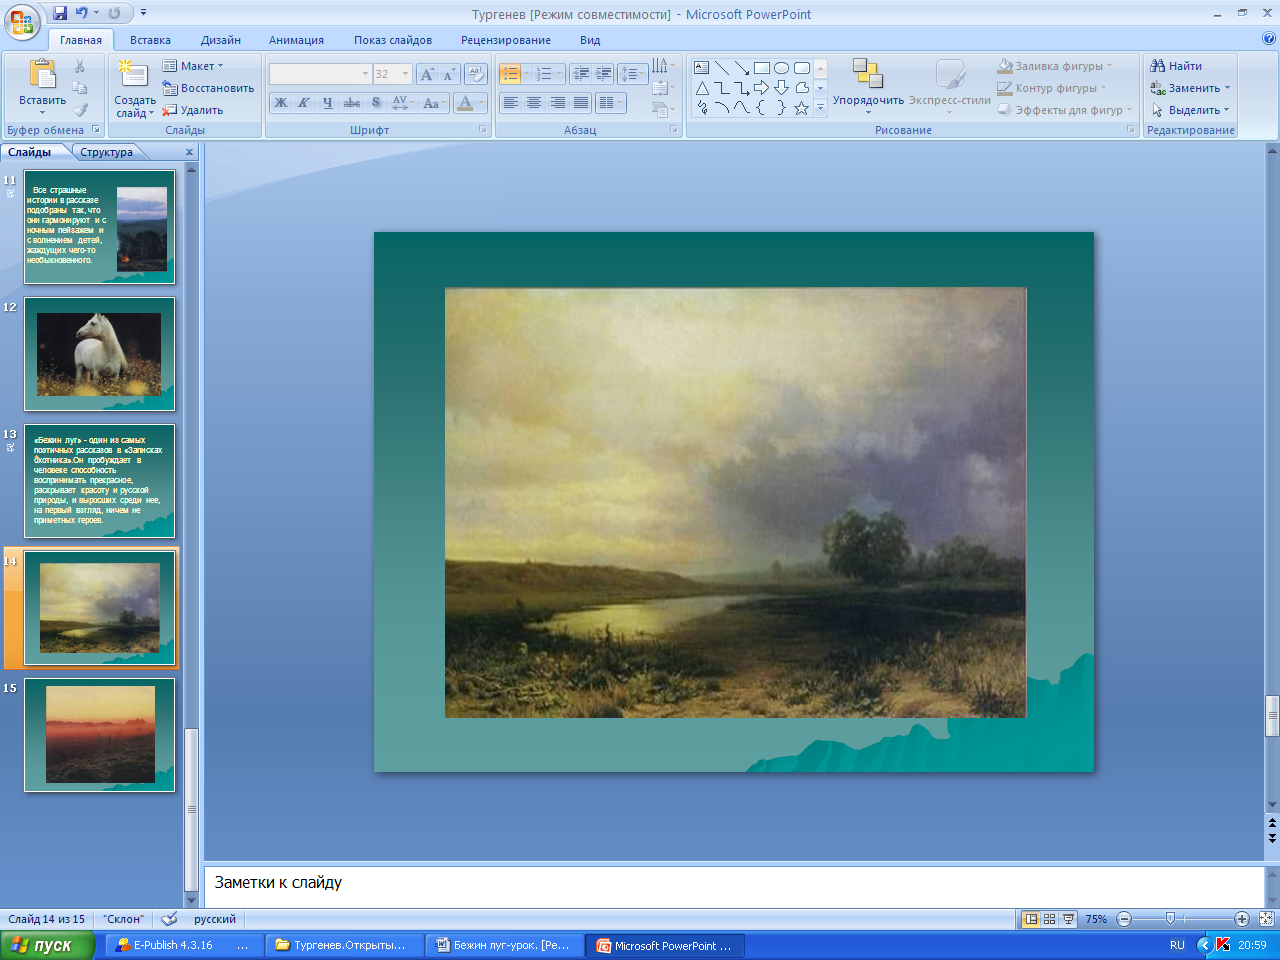
Task: Click the clear formatting eraser icon
Action: pos(476,74)
